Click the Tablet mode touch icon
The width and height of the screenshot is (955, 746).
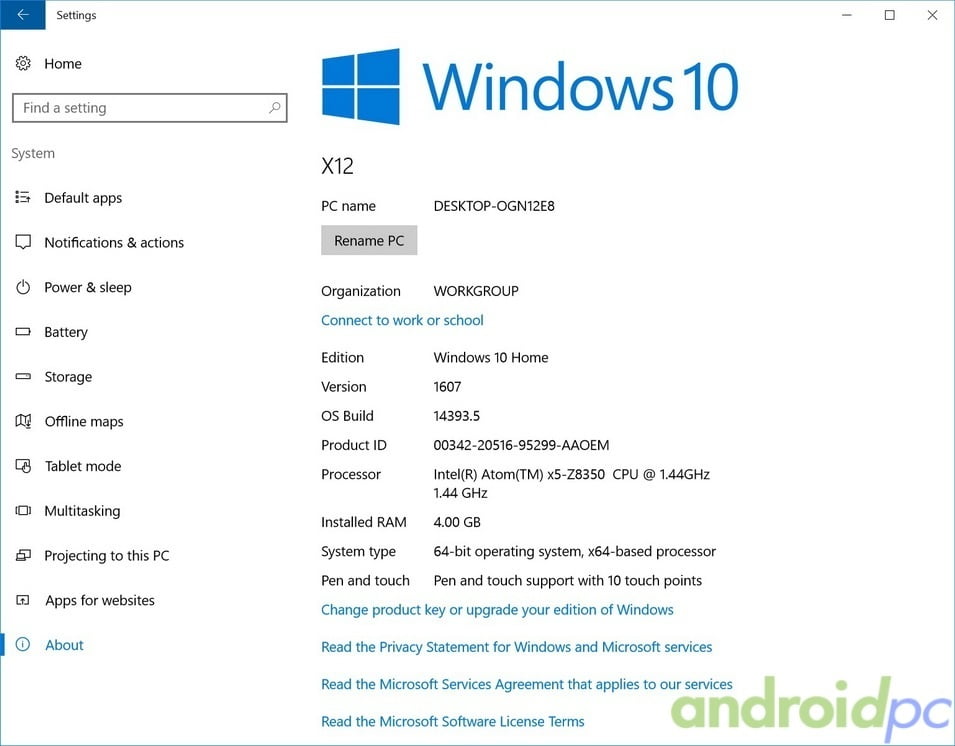pyautogui.click(x=23, y=466)
